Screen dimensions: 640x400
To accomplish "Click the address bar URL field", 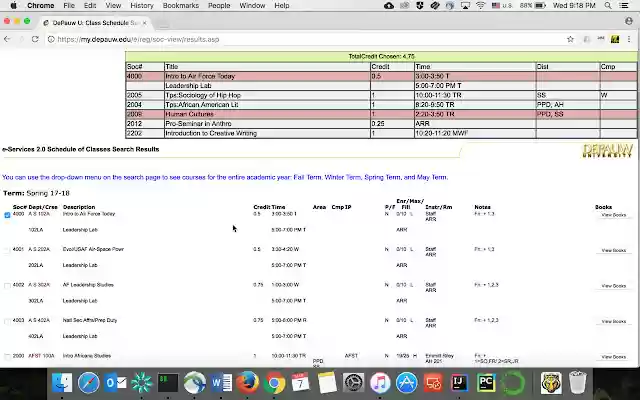I will (x=300, y=39).
